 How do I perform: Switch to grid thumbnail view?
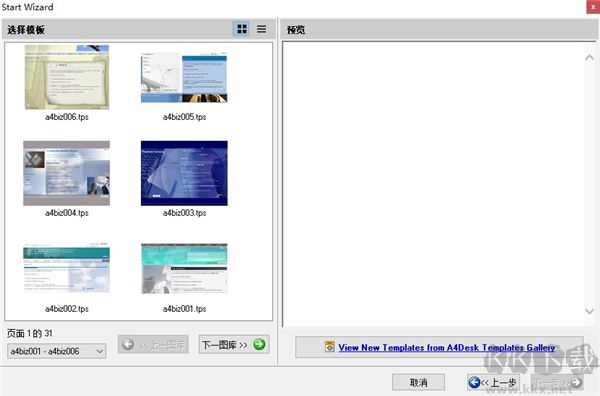241,29
